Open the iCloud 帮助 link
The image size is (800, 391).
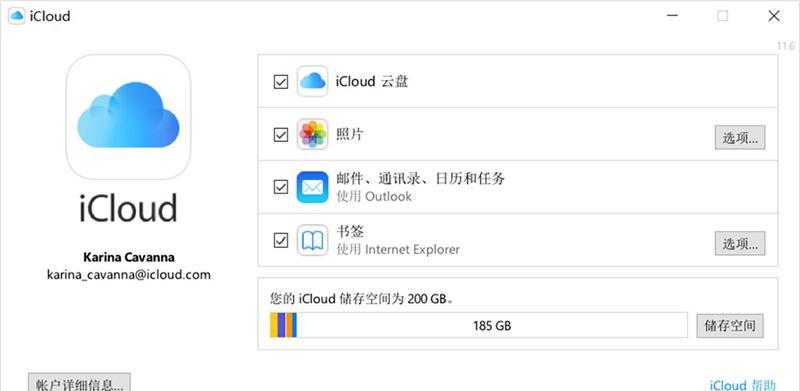tap(743, 384)
